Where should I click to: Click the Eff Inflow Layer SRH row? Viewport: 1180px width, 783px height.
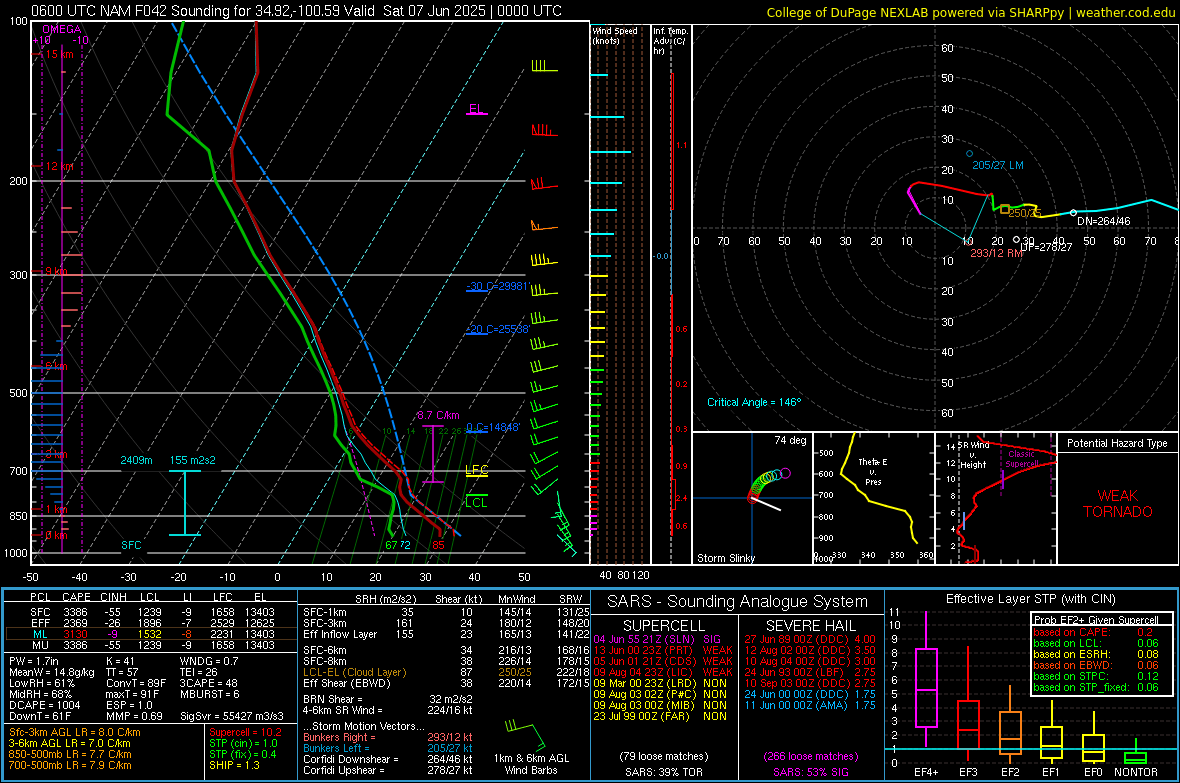pyautogui.click(x=446, y=634)
